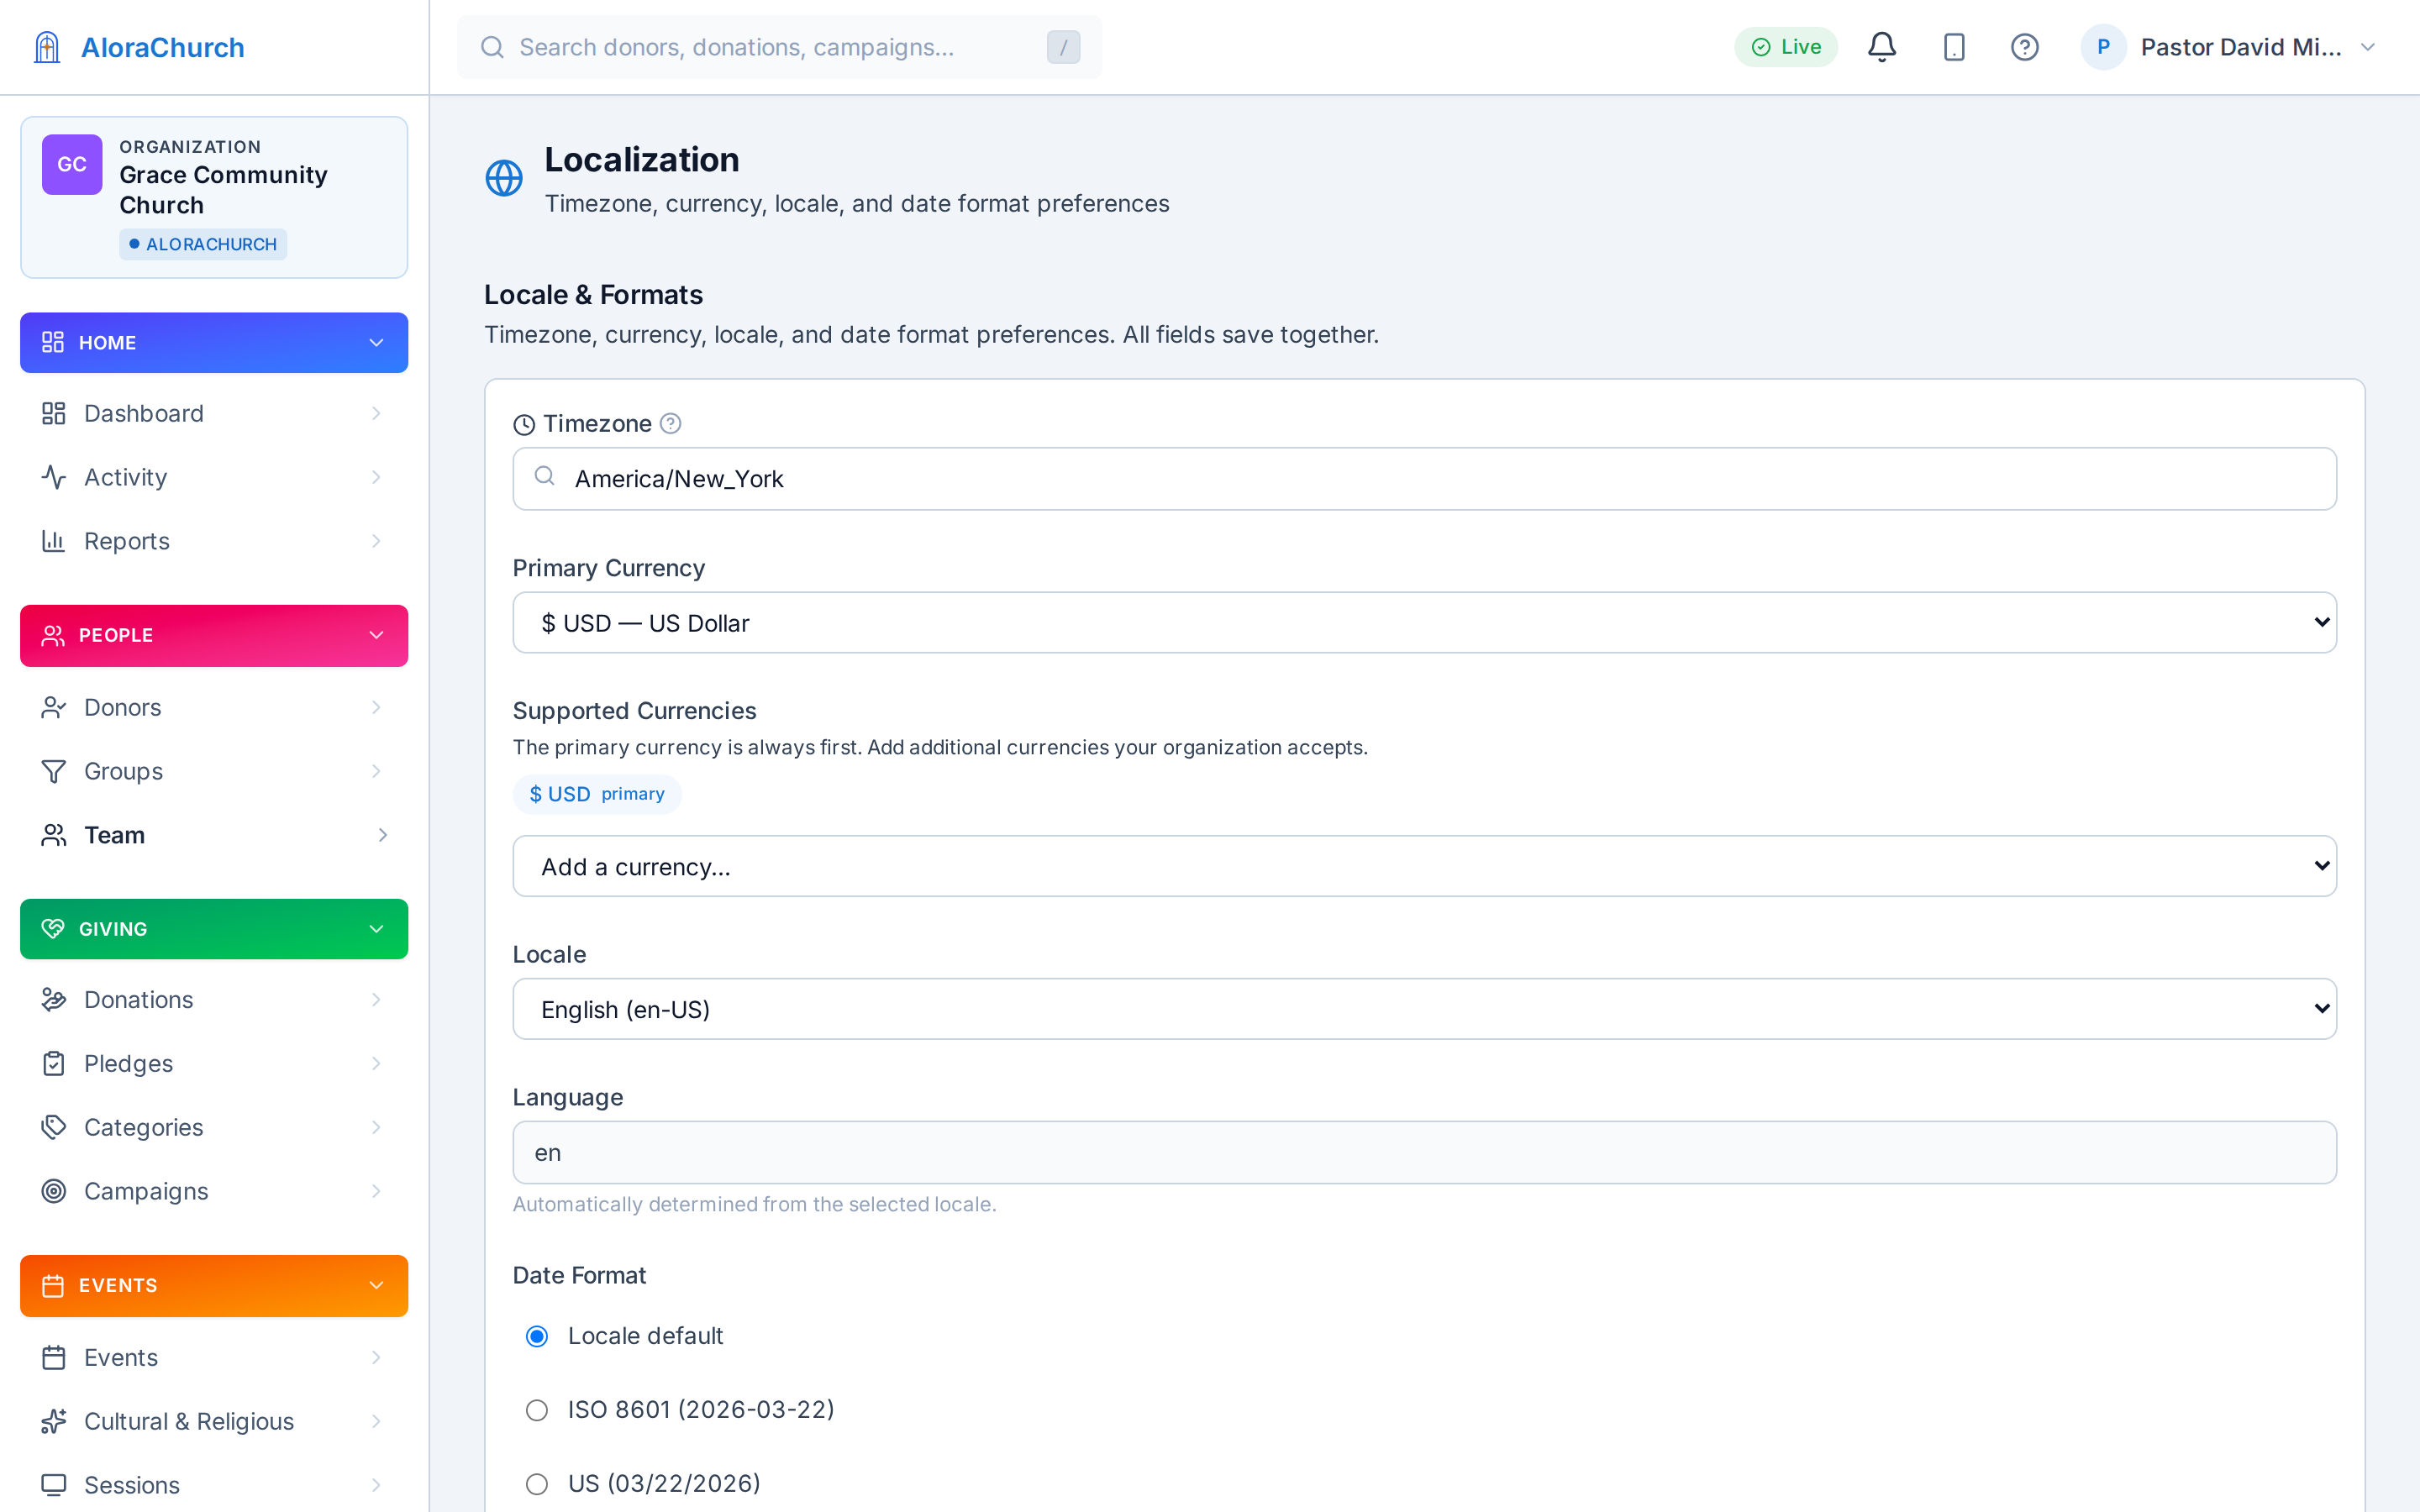Click the Timezone help tooltip icon

[671, 424]
